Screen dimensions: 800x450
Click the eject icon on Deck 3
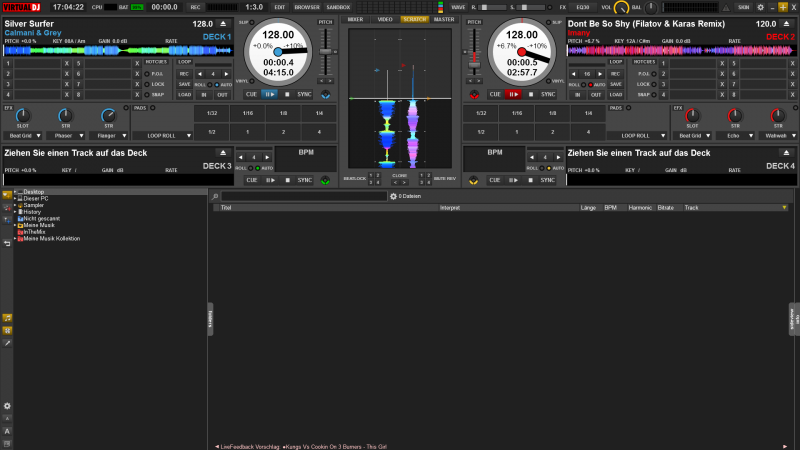click(223, 153)
